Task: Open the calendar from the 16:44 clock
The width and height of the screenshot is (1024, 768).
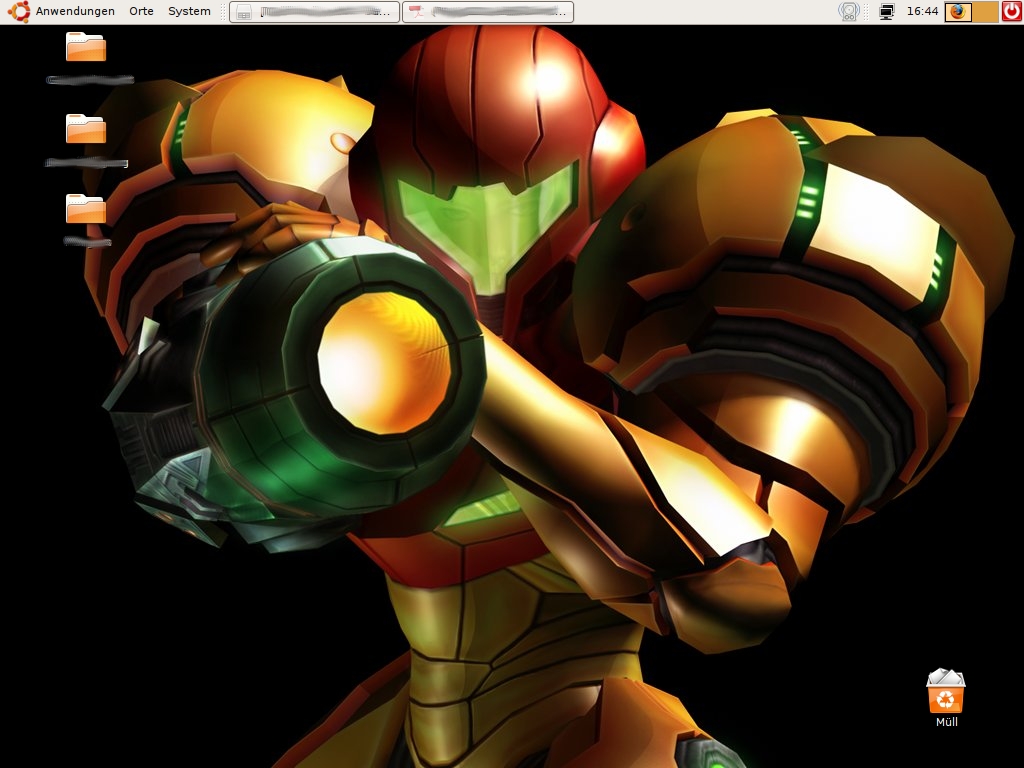Action: click(x=922, y=12)
